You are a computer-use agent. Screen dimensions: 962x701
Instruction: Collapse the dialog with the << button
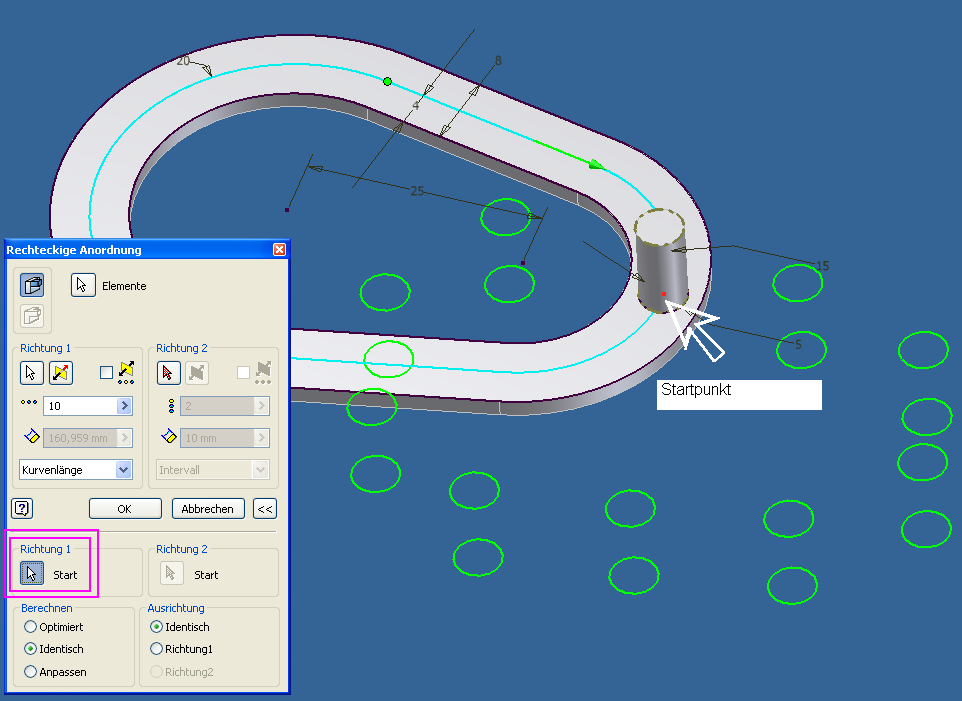[x=265, y=508]
